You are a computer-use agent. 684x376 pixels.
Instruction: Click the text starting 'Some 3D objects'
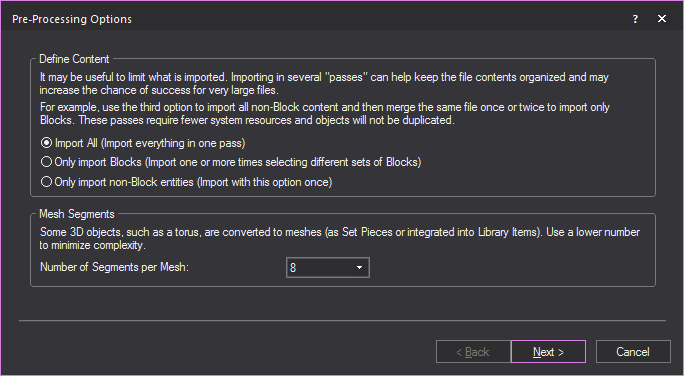click(x=340, y=239)
